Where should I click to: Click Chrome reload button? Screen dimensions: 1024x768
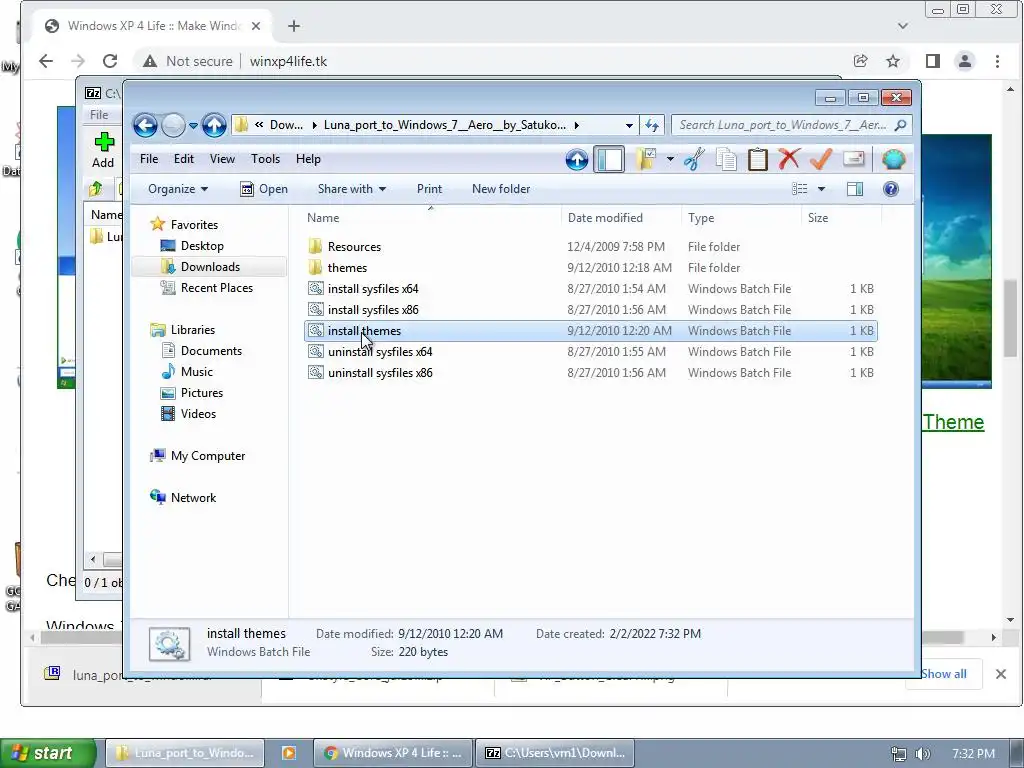(x=110, y=61)
